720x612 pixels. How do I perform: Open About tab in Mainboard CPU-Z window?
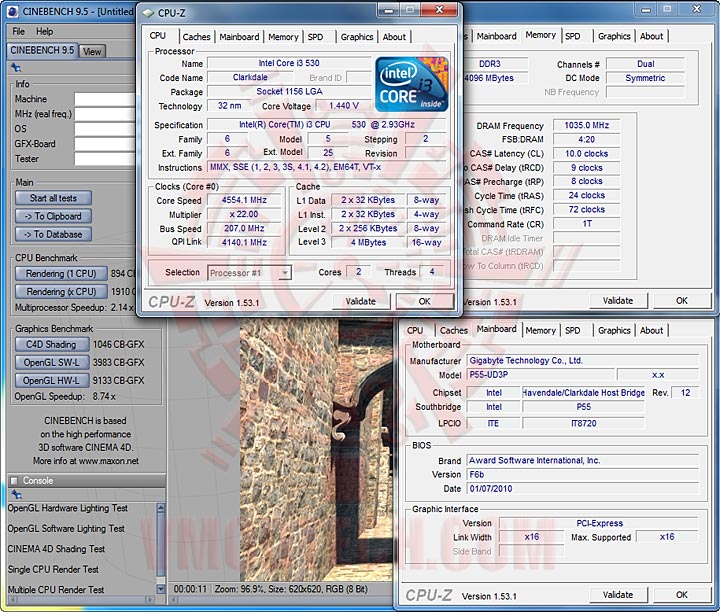point(651,331)
